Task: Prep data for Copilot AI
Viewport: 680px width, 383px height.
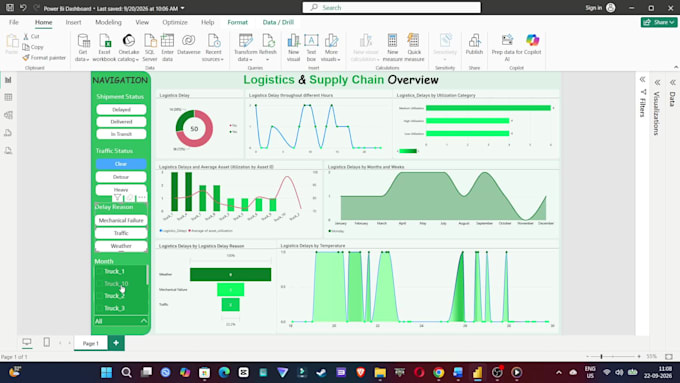Action: pyautogui.click(x=507, y=48)
